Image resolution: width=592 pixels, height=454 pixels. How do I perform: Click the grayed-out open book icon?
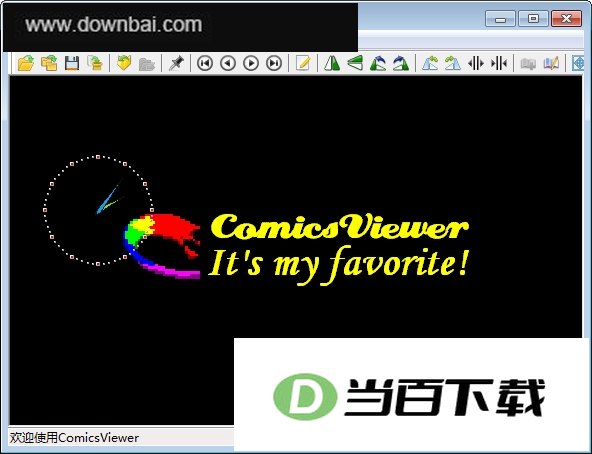coord(528,63)
